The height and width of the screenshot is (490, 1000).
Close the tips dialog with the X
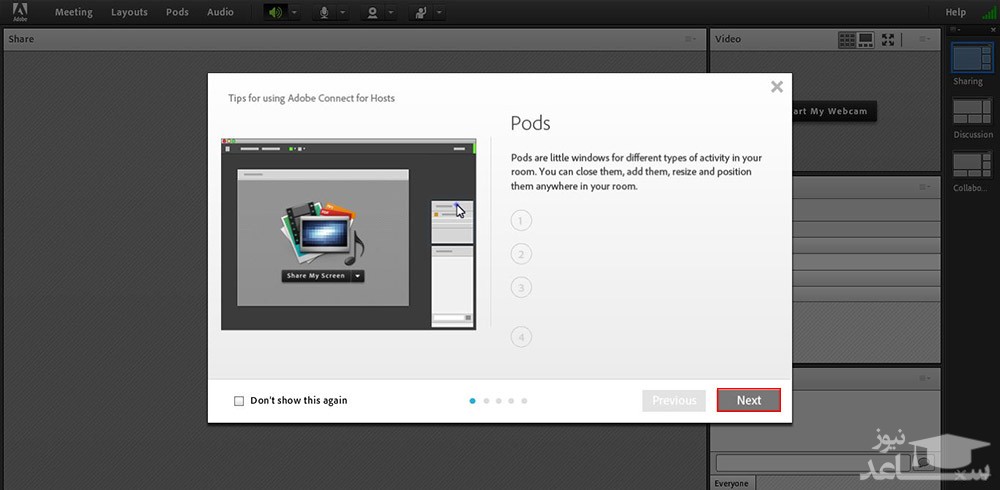point(777,87)
